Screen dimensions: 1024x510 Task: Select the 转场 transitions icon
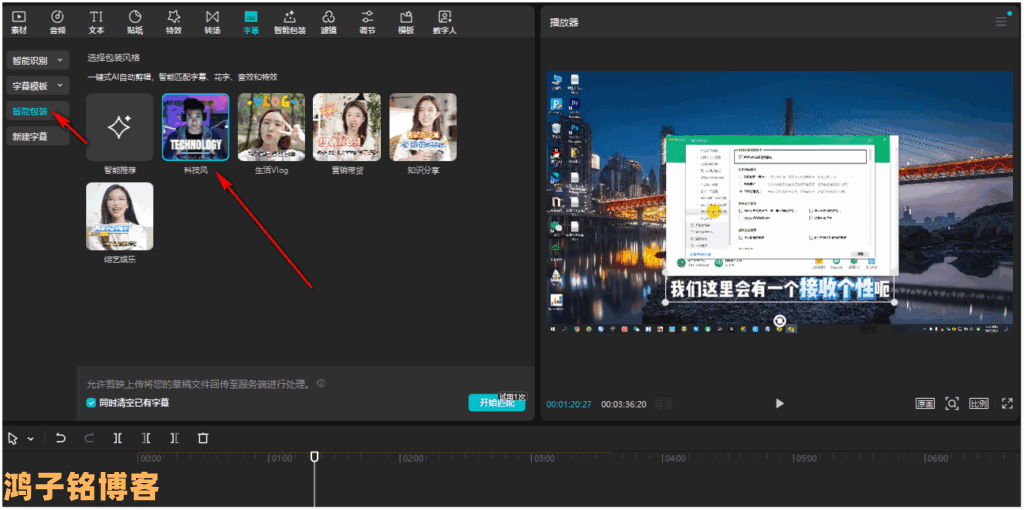pos(212,21)
